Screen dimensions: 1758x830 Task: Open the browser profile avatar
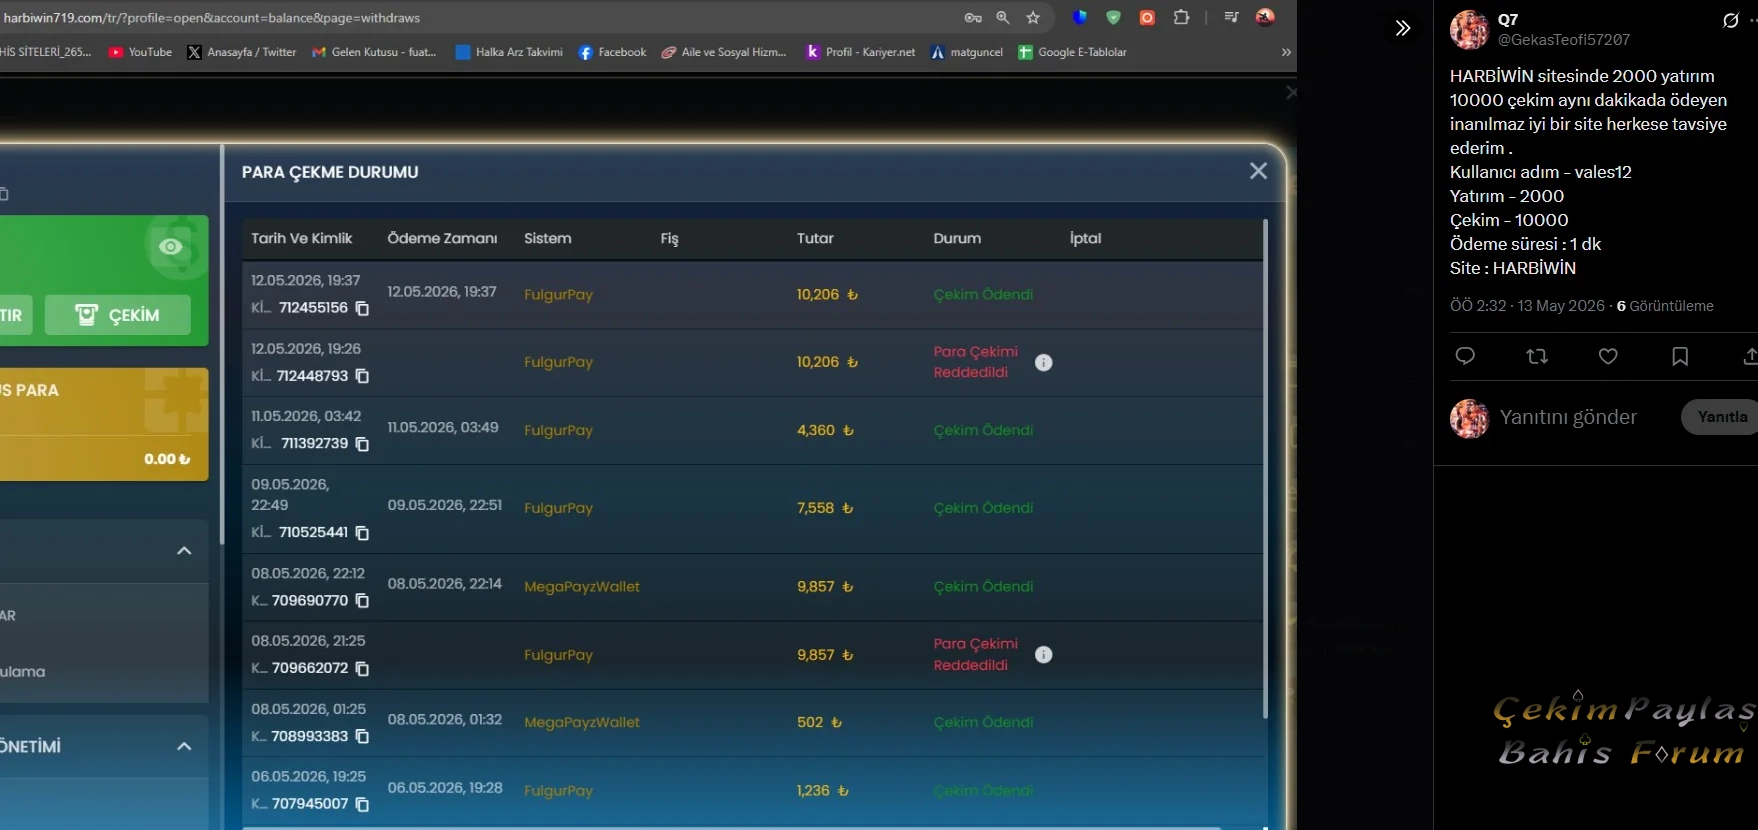(1265, 17)
